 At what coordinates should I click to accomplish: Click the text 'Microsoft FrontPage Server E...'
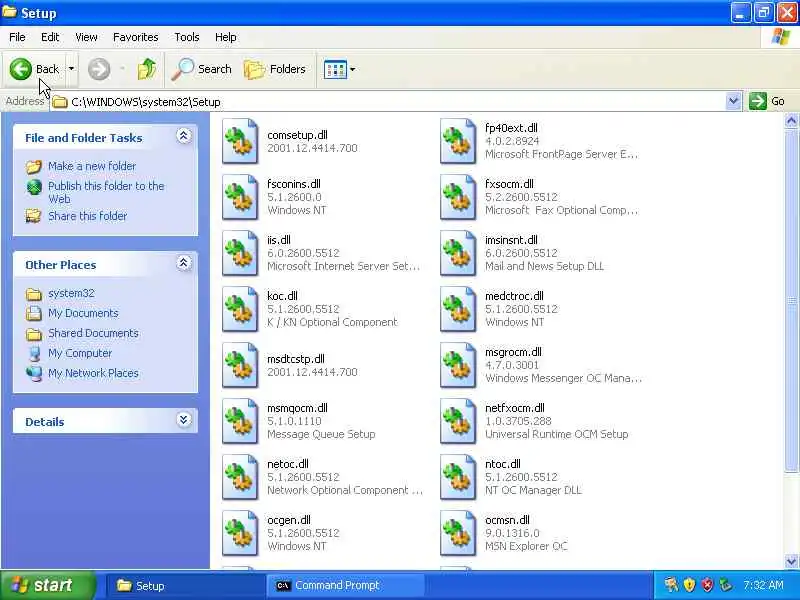tap(561, 154)
